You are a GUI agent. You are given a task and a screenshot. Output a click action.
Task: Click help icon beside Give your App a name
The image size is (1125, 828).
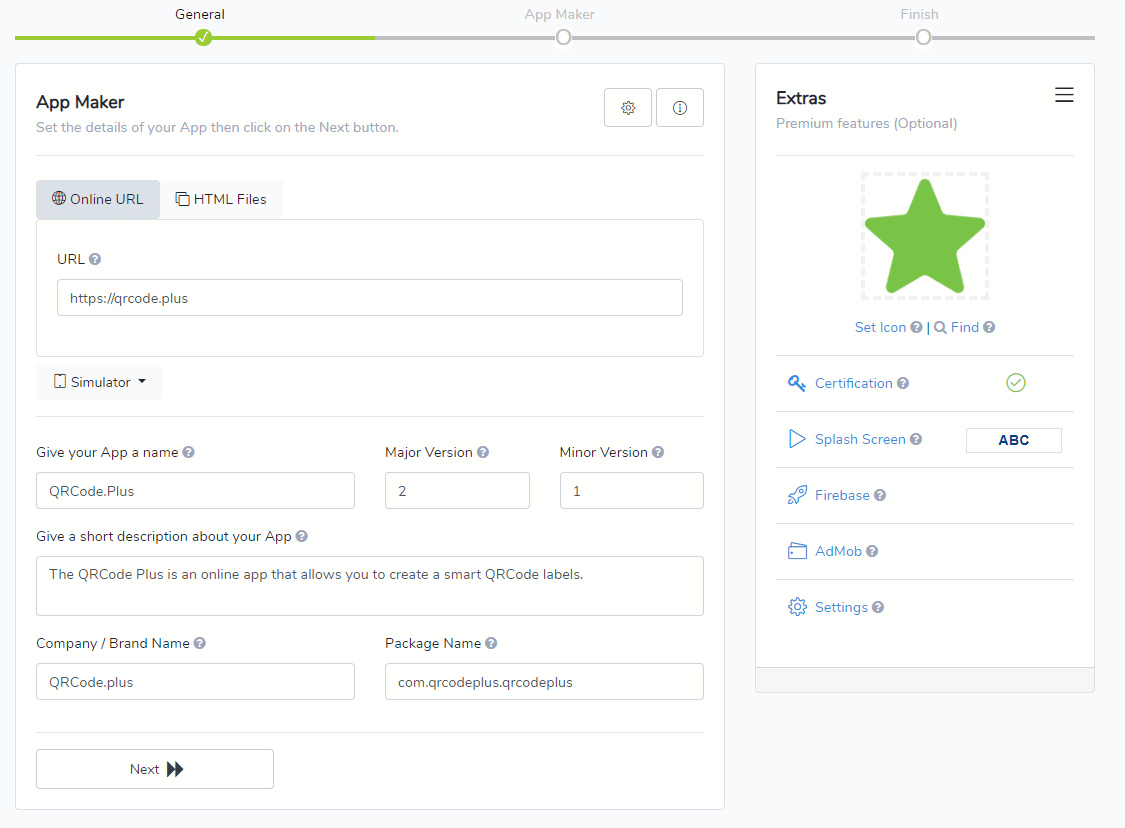[x=188, y=452]
